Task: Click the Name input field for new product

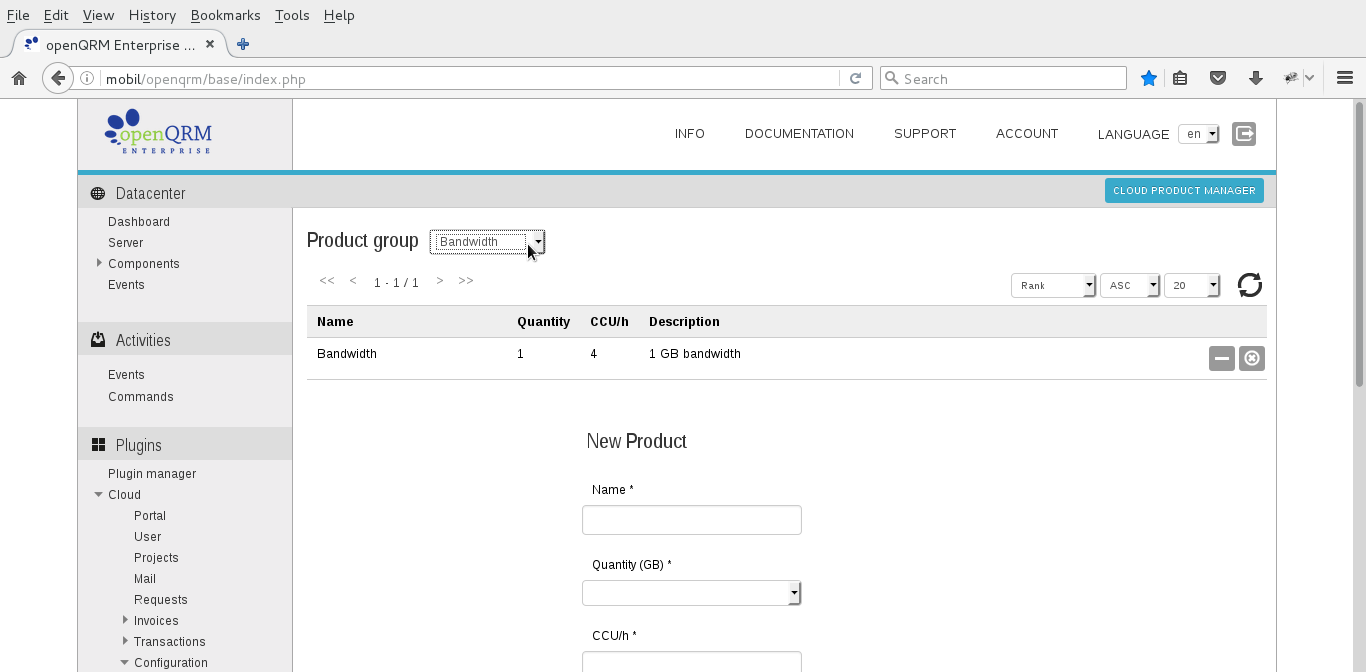Action: pyautogui.click(x=692, y=520)
